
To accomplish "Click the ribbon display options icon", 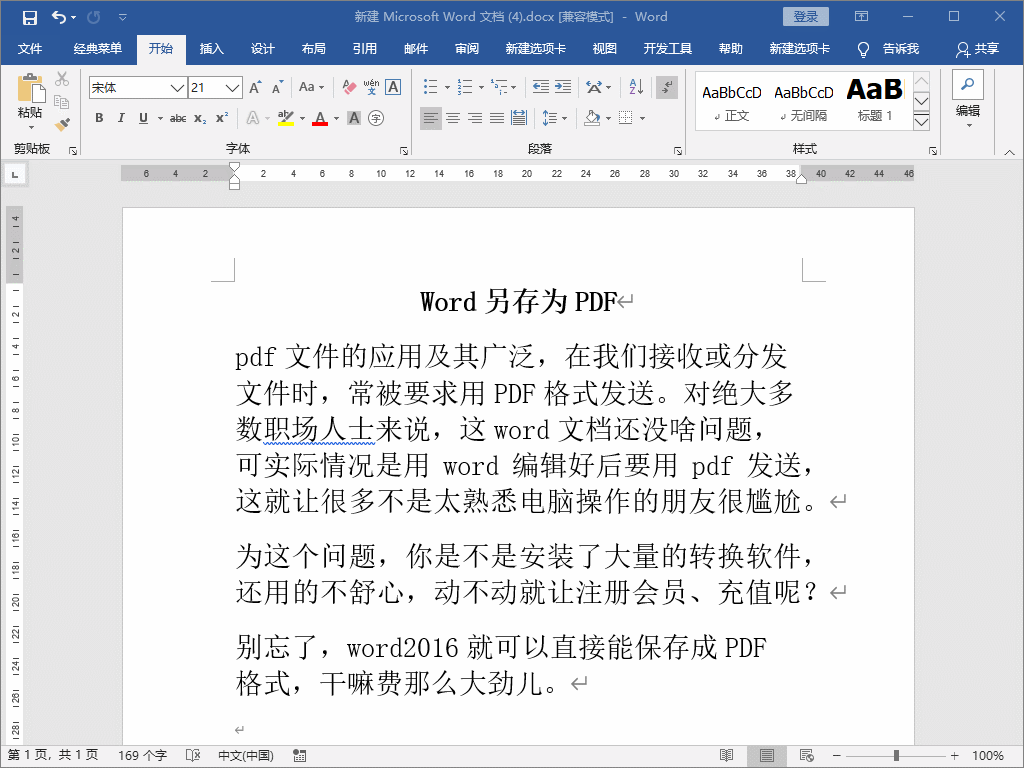I will (861, 17).
